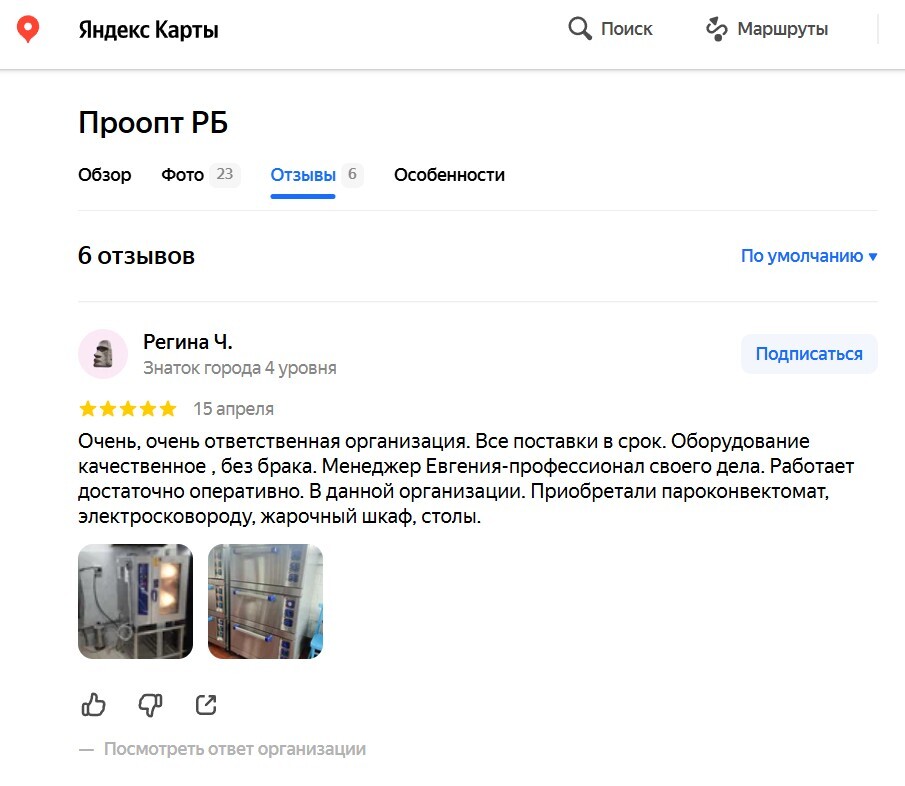The height and width of the screenshot is (786, 905).
Task: Go to the Особенности tab
Action: (x=449, y=174)
